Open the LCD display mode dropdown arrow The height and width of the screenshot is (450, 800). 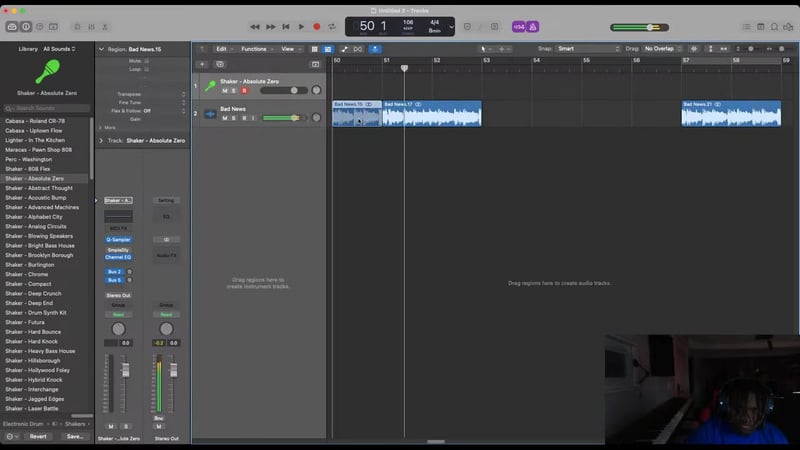pos(451,27)
